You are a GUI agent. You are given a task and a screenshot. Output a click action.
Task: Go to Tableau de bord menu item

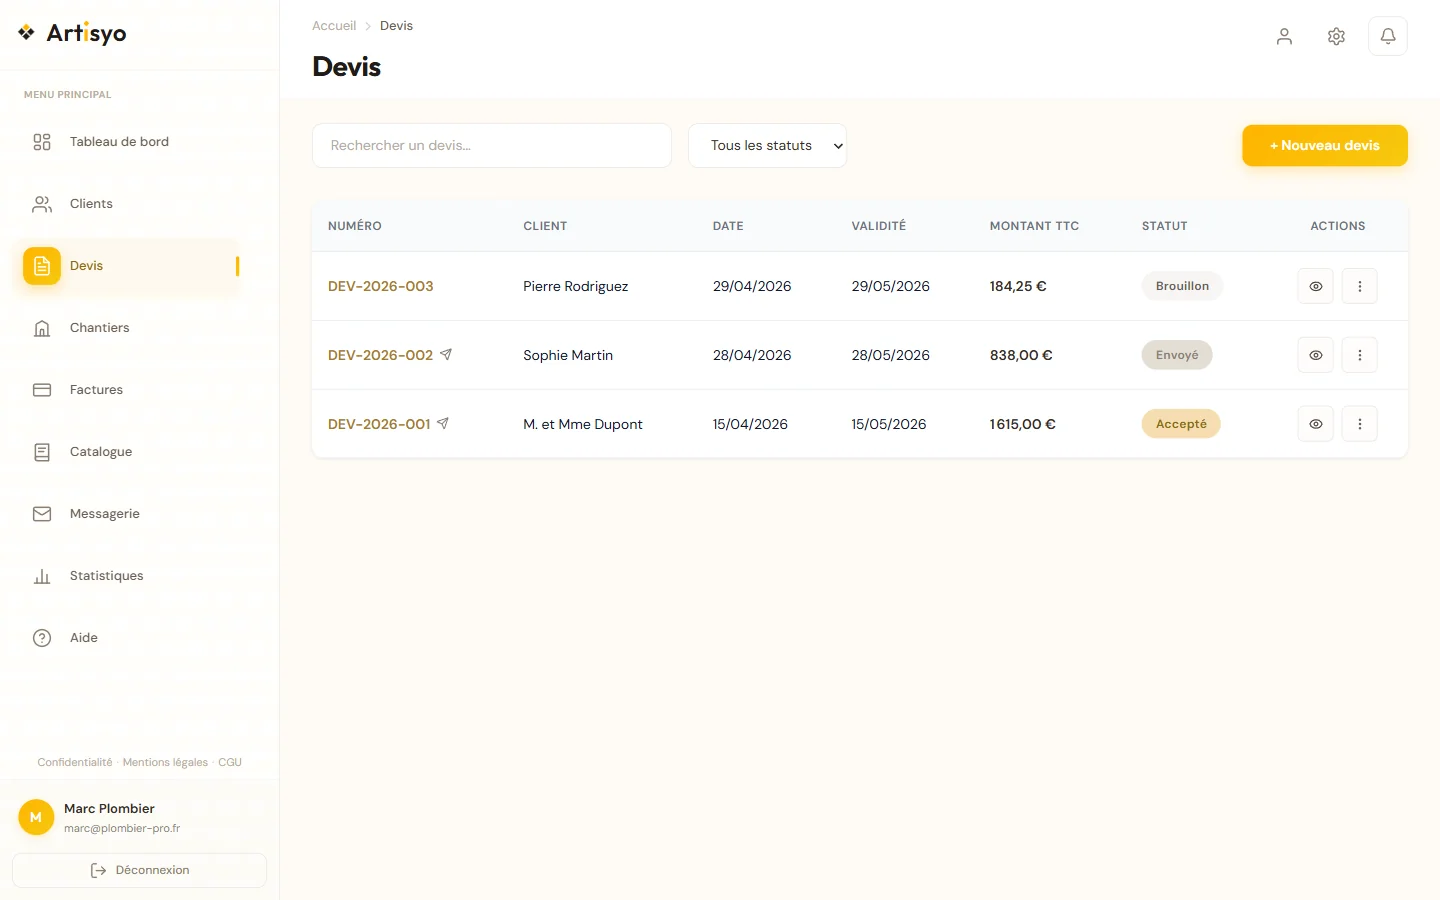[126, 142]
